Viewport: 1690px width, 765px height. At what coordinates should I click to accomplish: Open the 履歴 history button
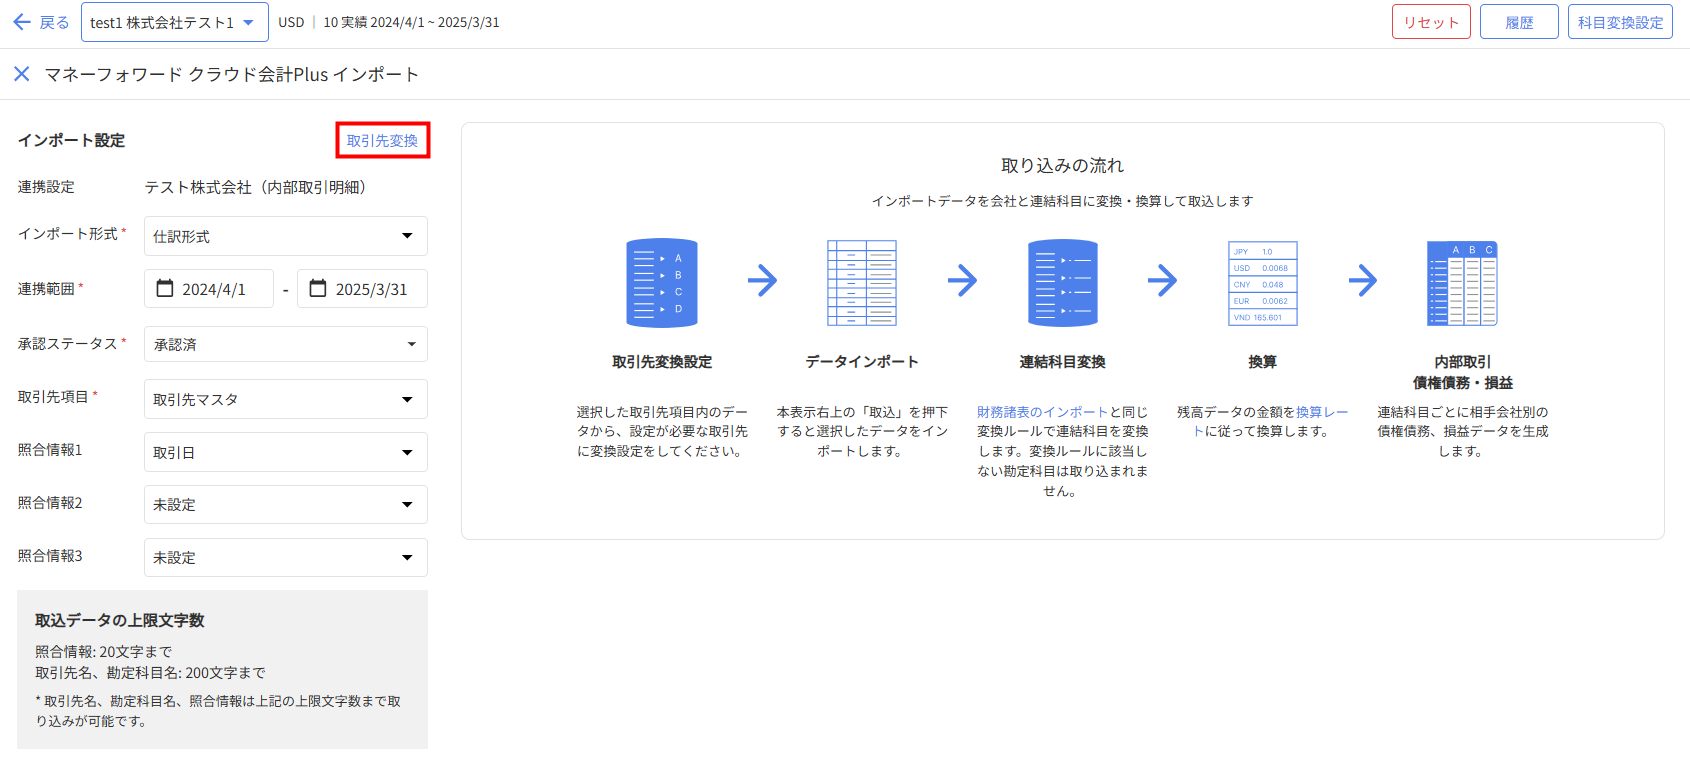(1518, 22)
